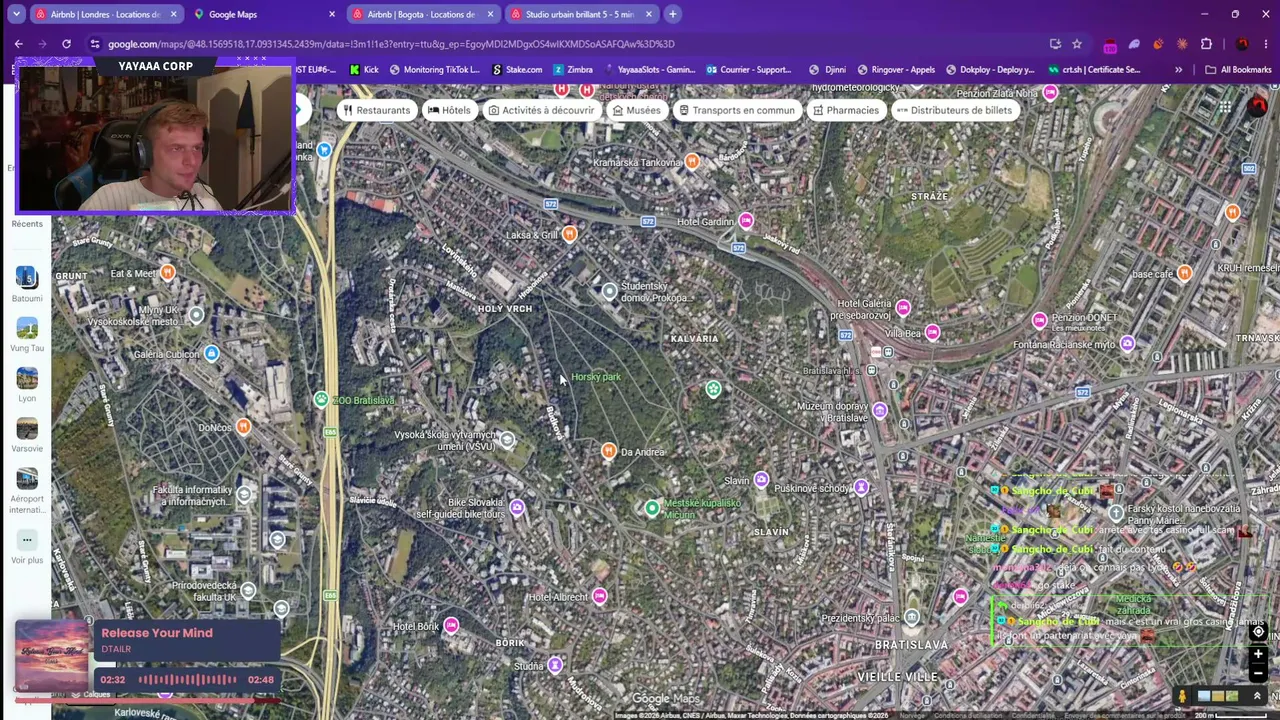Open the tab search dropdown

[16, 14]
